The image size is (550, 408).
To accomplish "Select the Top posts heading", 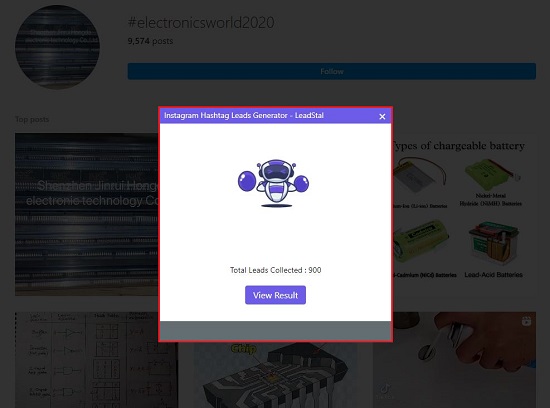I will pos(32,119).
